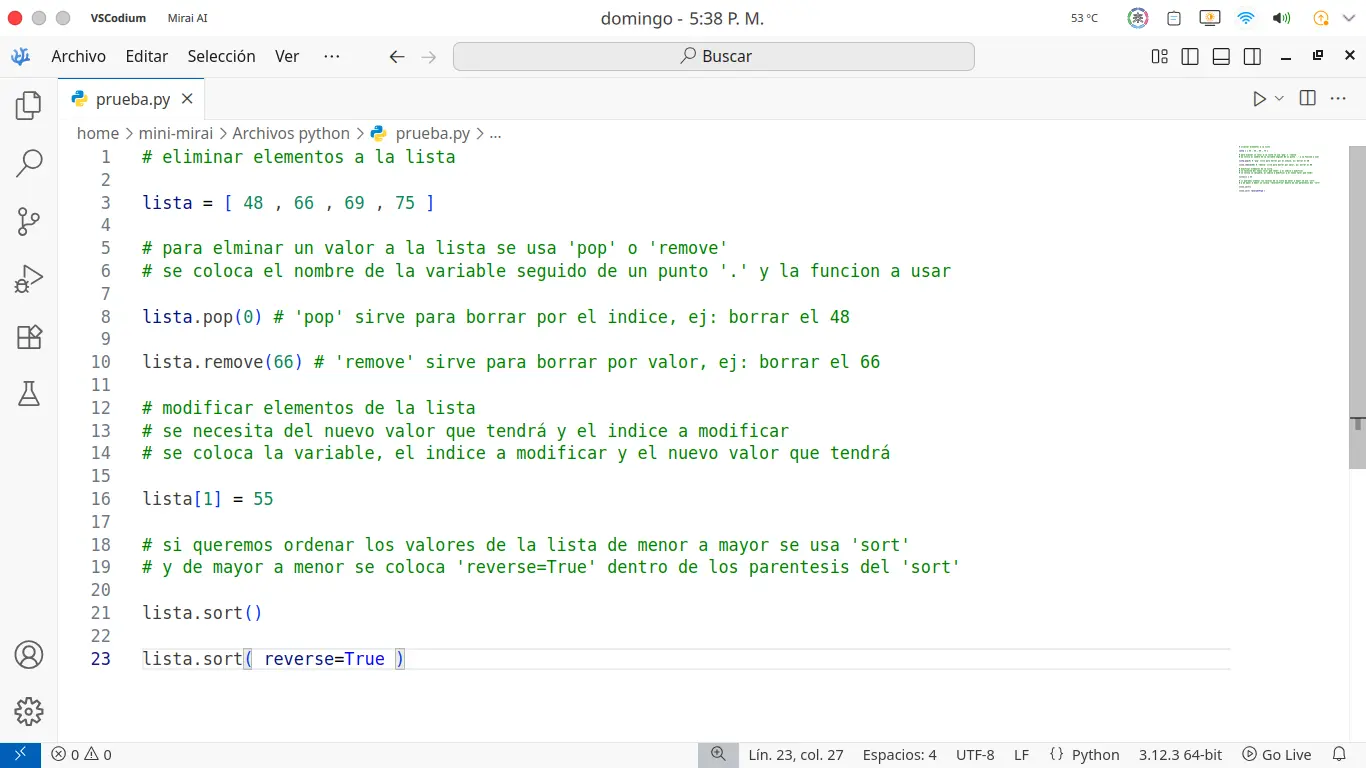
Task: Open the Ver menu
Action: [x=287, y=57]
